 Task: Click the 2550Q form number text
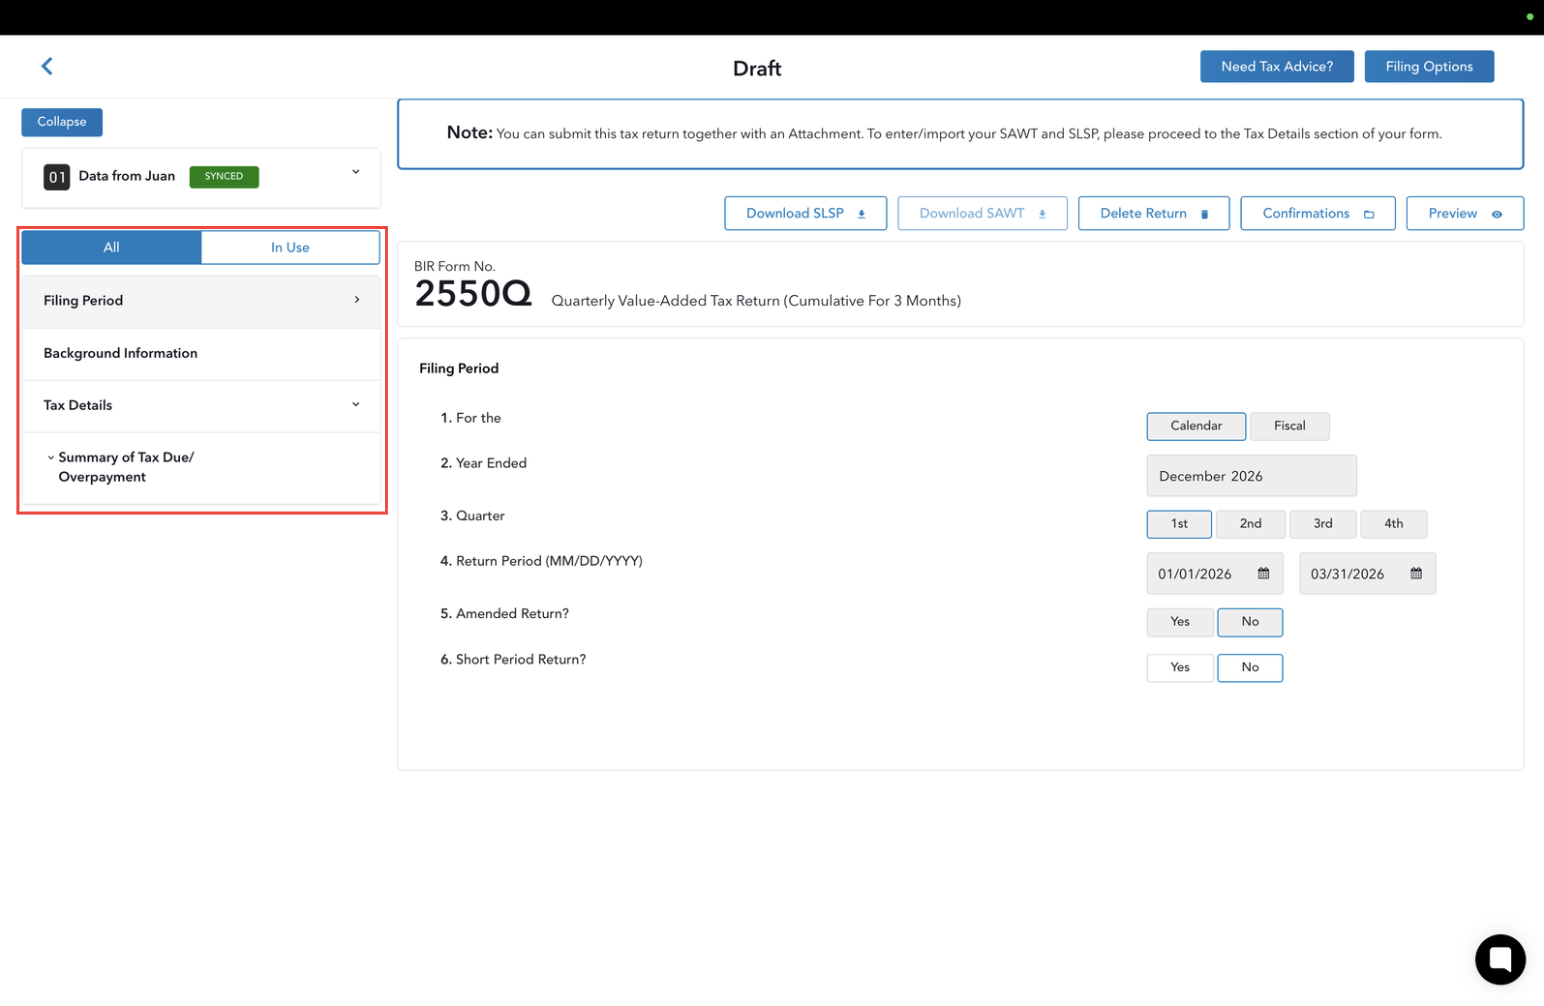(x=473, y=294)
